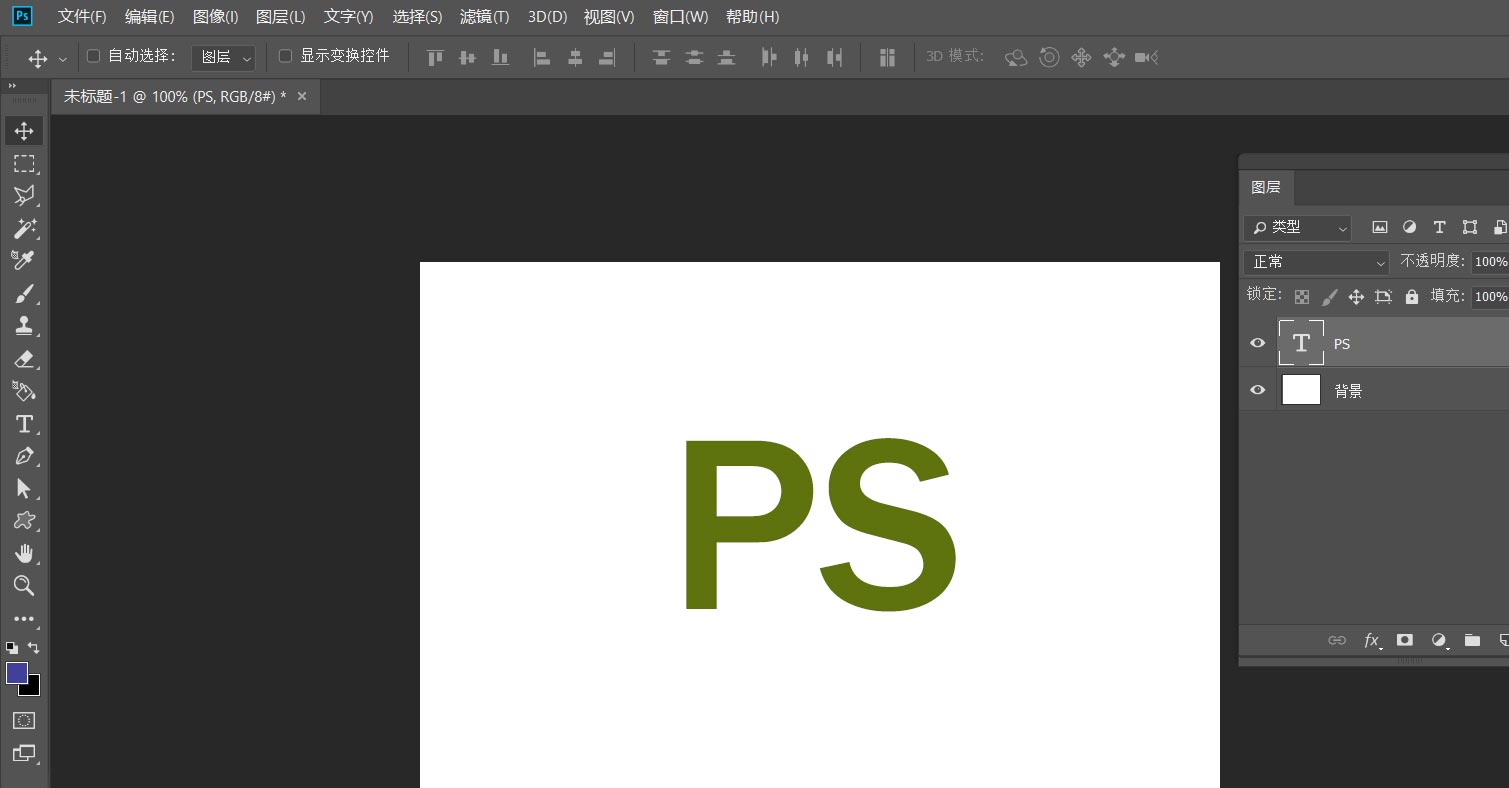Viewport: 1509px width, 788px height.
Task: Toggle lock image pixels brush icon
Action: click(x=1329, y=297)
